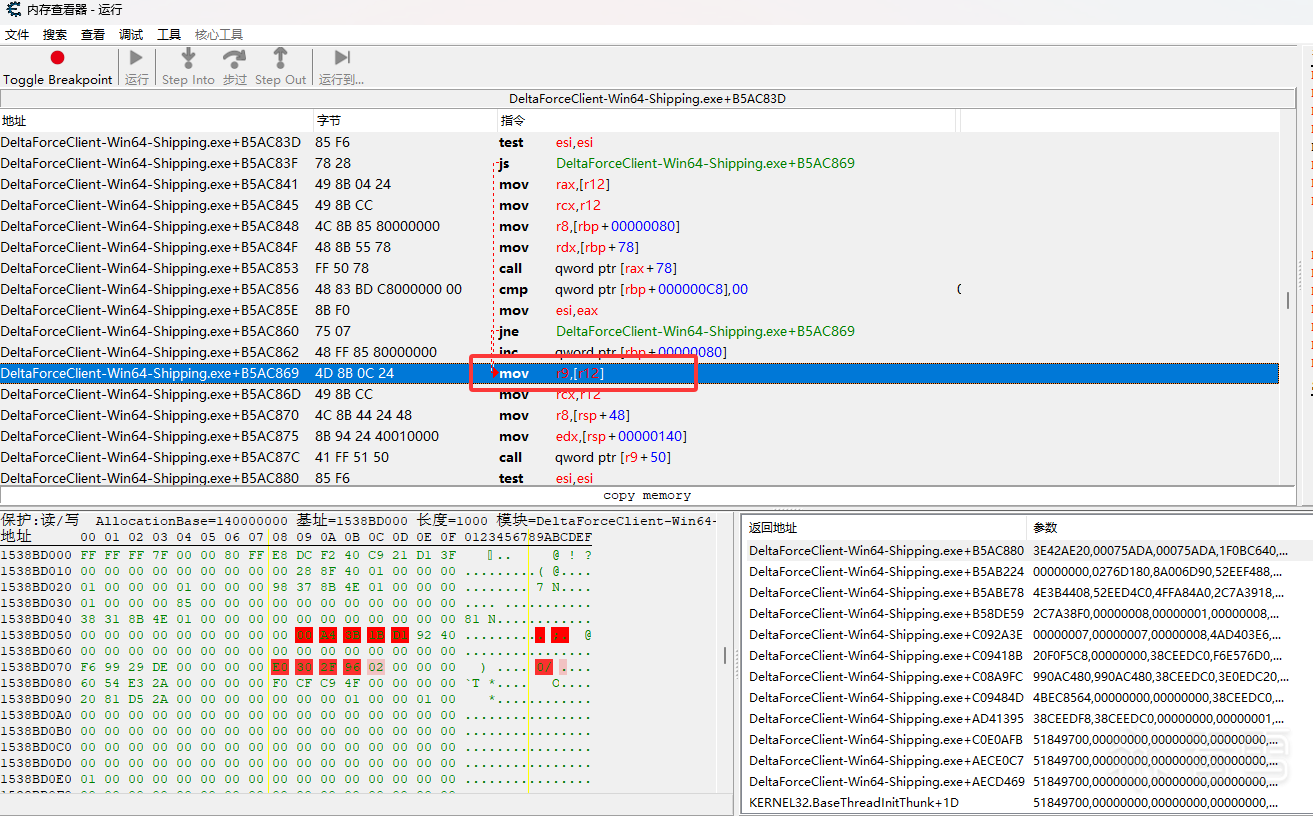Click the copy memory bar
The width and height of the screenshot is (1313, 816).
pos(647,496)
